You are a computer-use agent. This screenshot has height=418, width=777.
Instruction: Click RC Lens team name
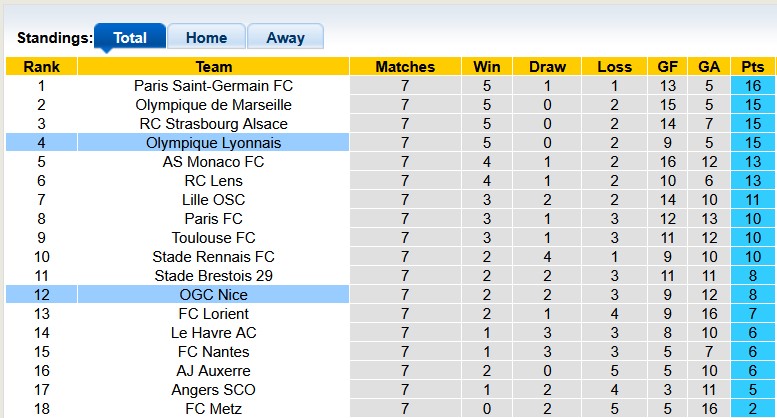pos(214,181)
